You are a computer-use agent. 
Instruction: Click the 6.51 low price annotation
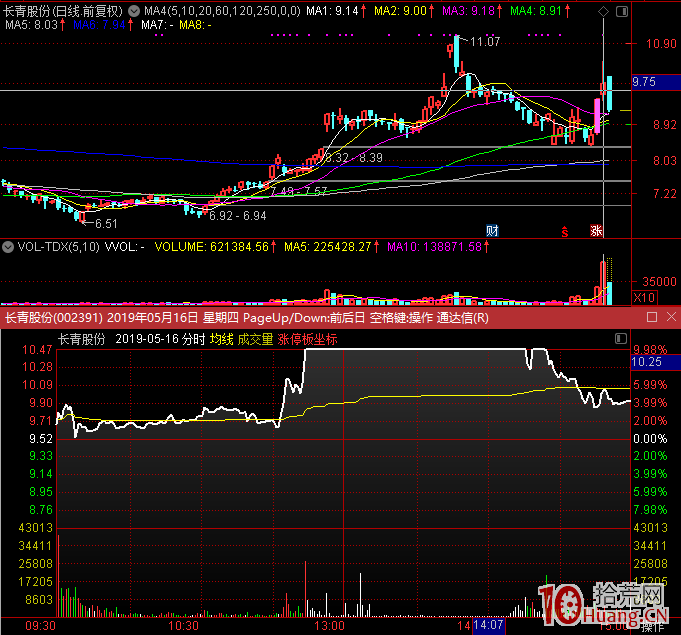click(106, 224)
